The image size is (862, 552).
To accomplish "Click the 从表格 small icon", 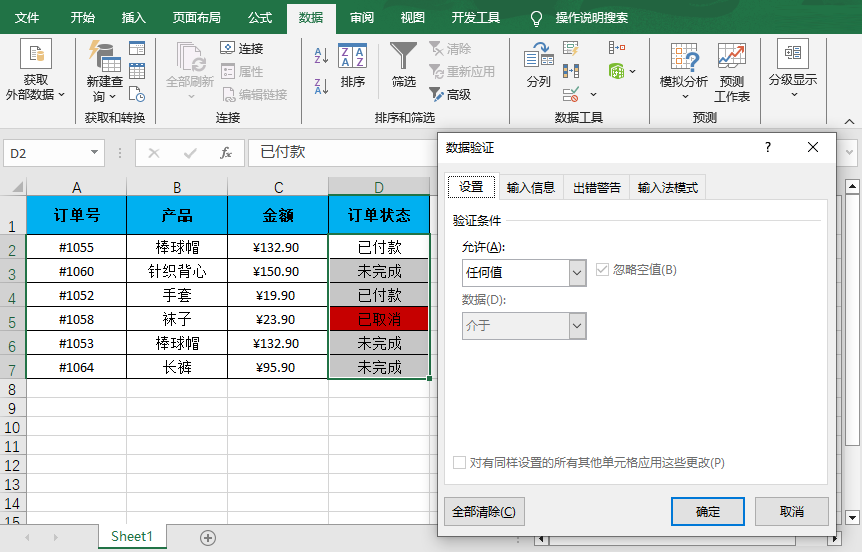I will [x=137, y=71].
